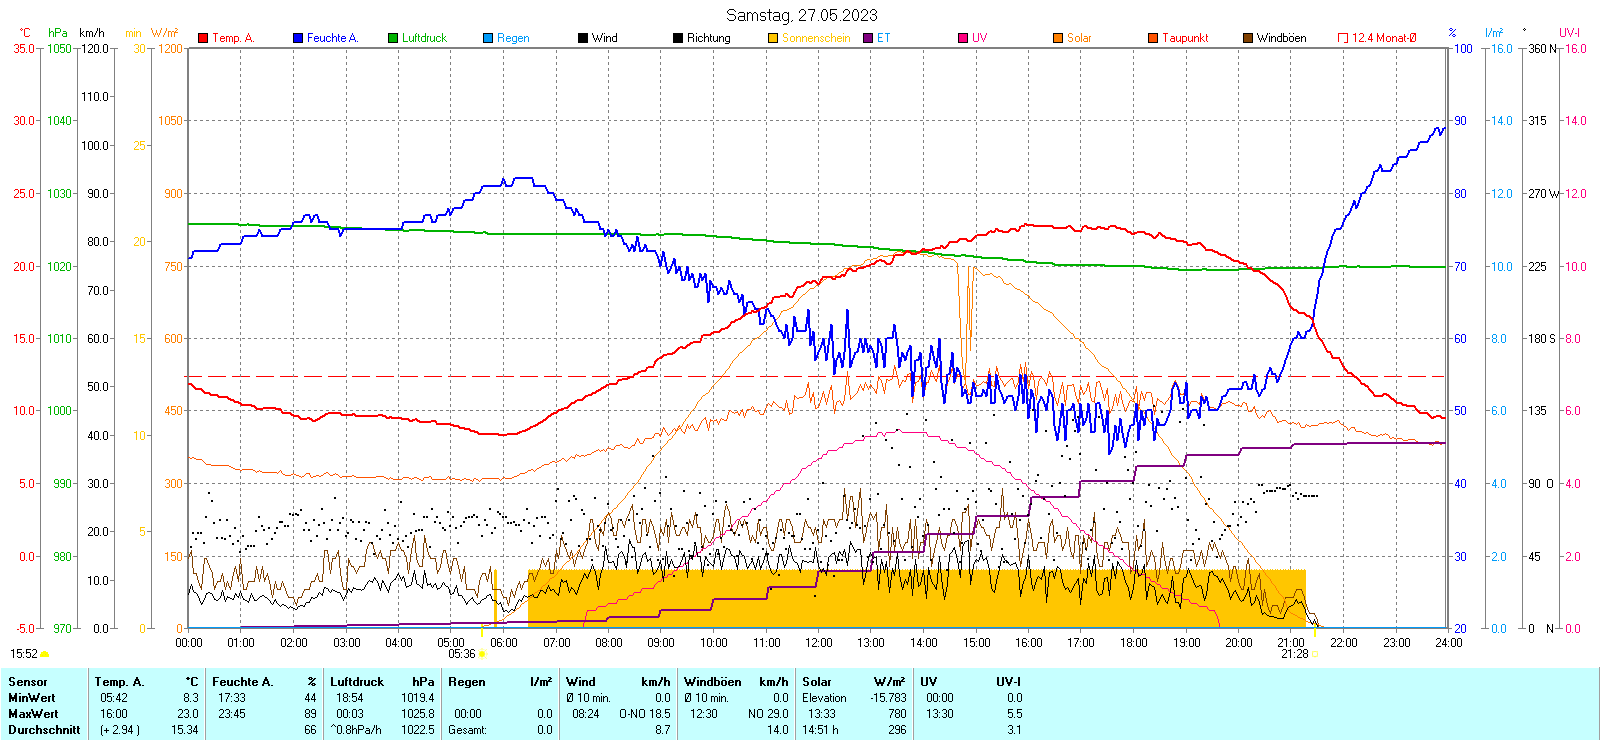Viewport: 1600px width, 740px height.
Task: Select the pink UV legend marker
Action: point(963,38)
